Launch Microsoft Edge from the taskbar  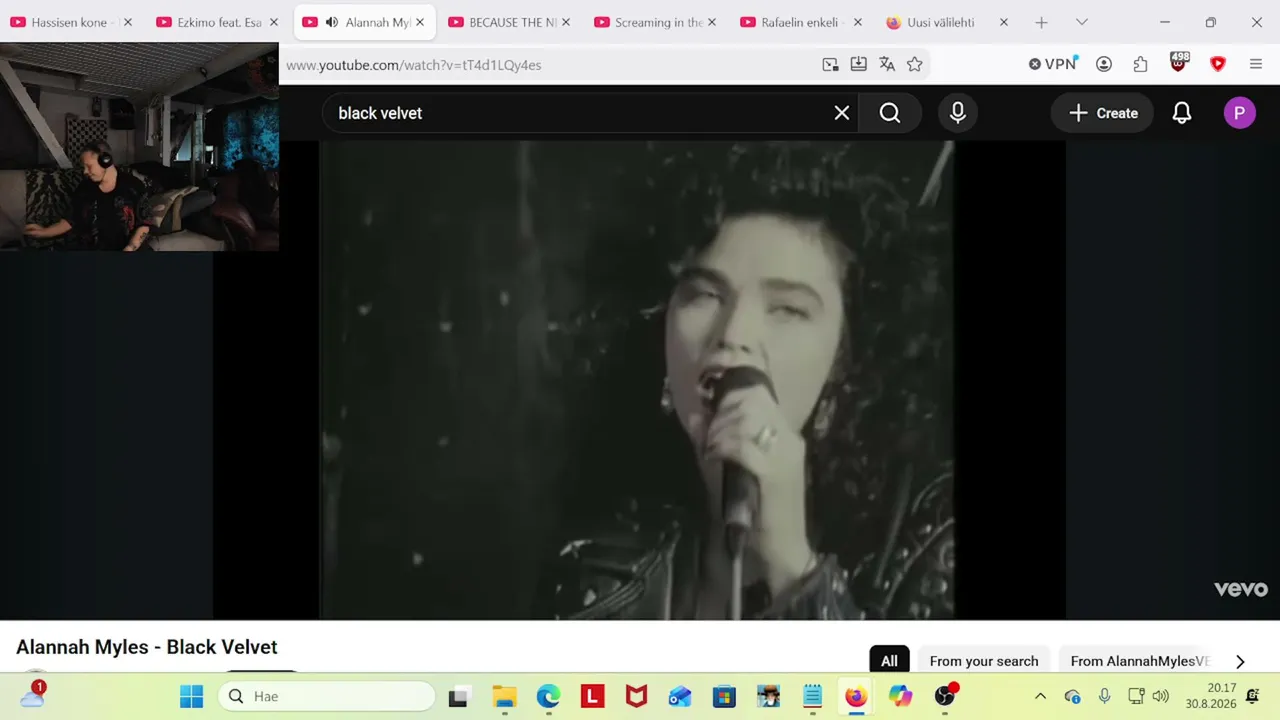click(548, 696)
